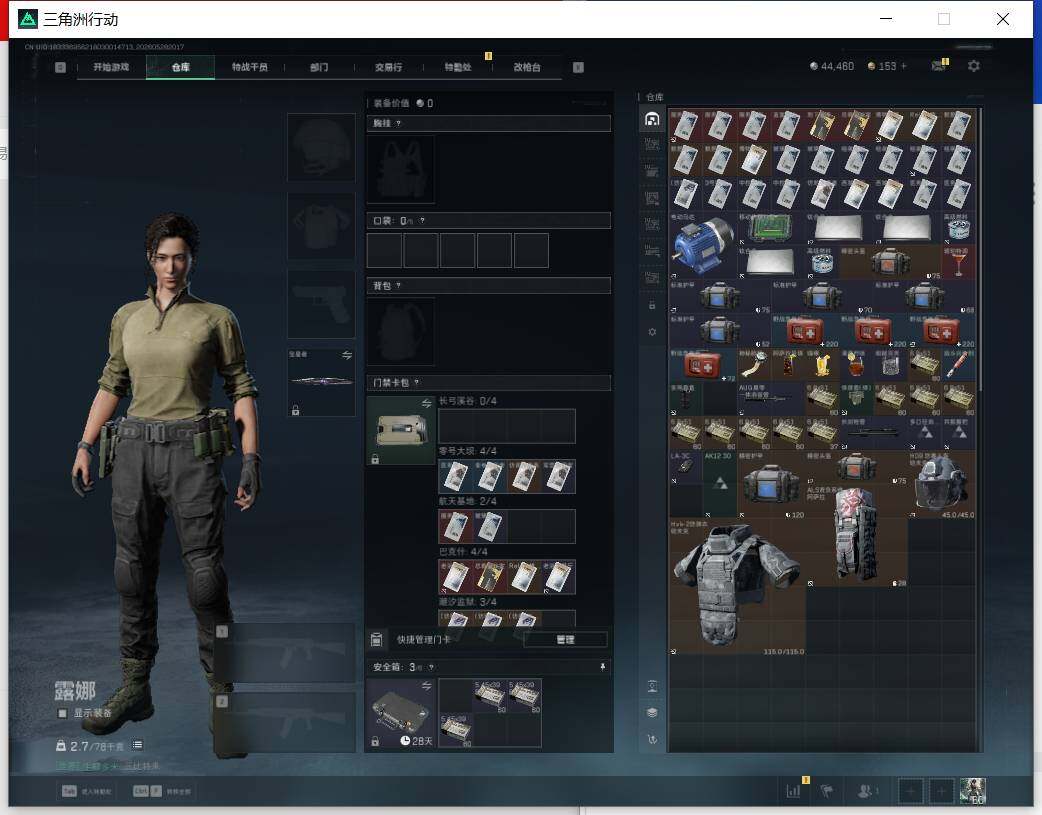Select the main warehouse storage icon in sidebar

pyautogui.click(x=652, y=119)
